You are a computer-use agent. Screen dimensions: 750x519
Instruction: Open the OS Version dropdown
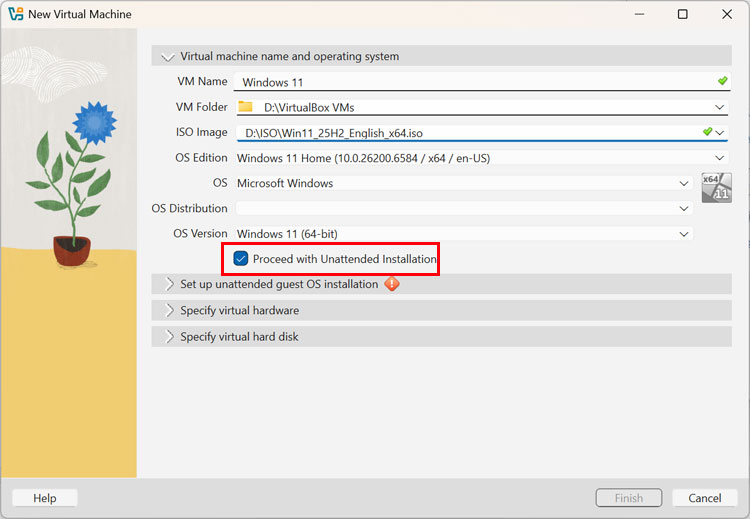(684, 234)
